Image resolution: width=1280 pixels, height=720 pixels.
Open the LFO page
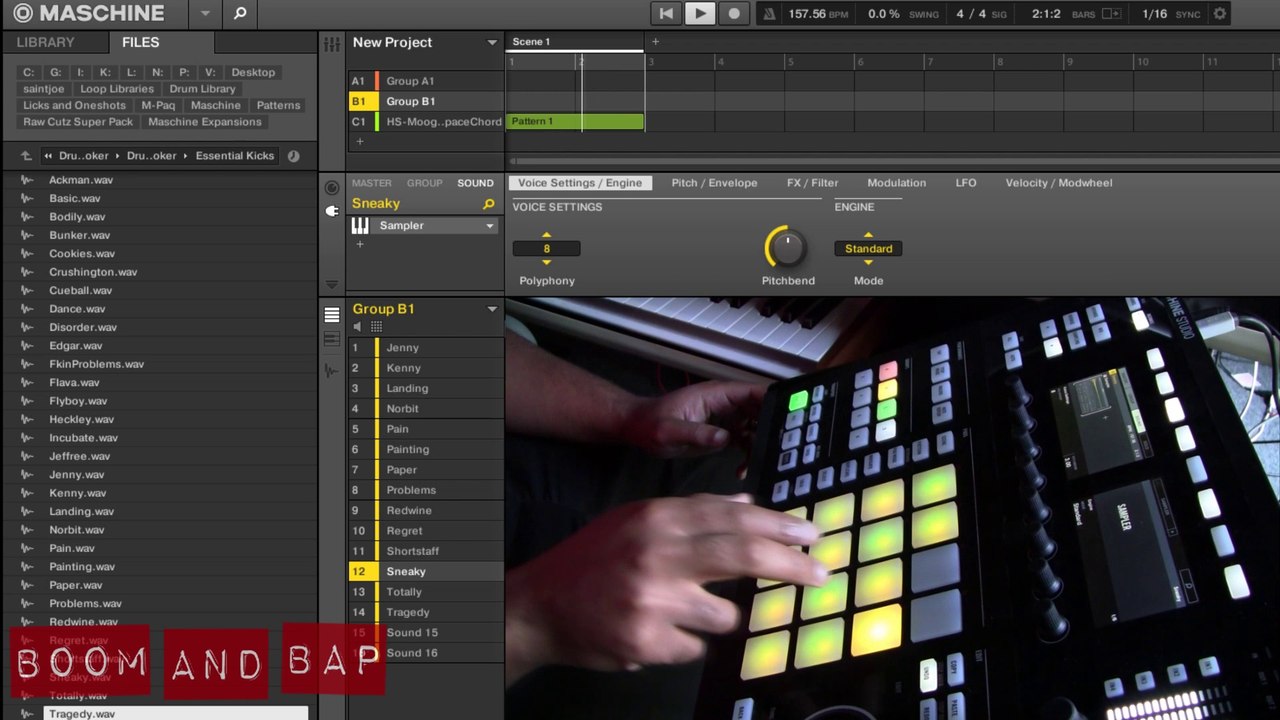tap(965, 183)
